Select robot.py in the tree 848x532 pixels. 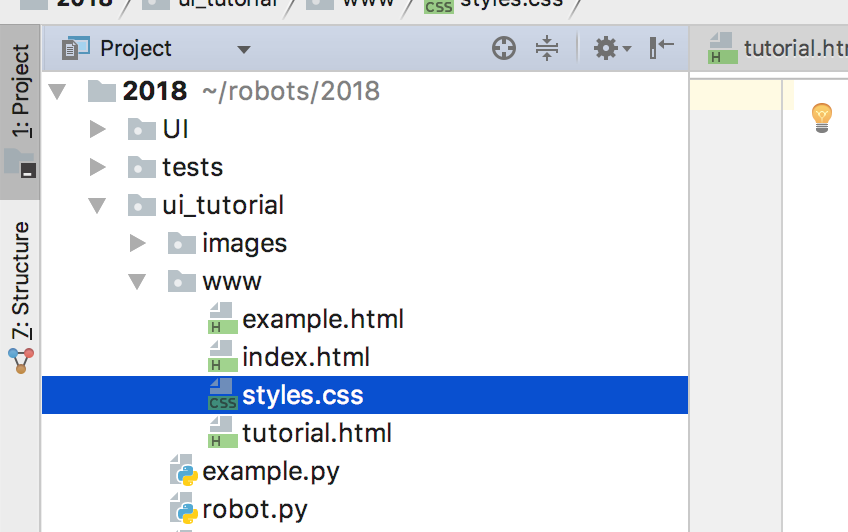point(255,509)
